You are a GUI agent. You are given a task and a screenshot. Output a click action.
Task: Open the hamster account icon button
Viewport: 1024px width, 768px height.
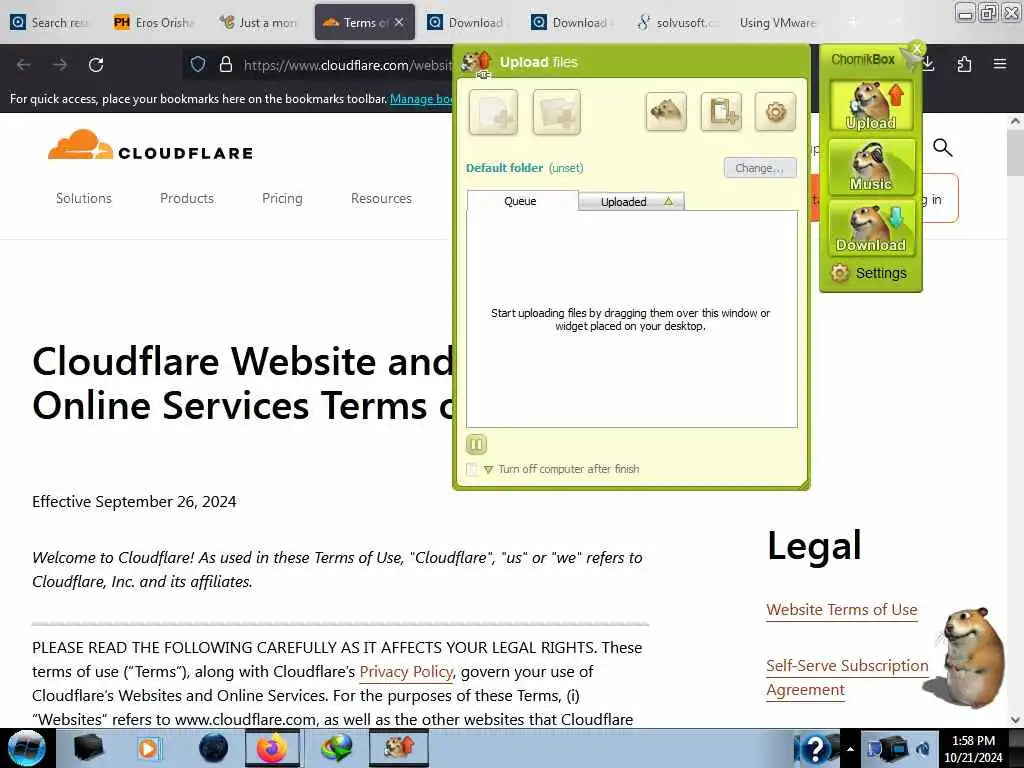pyautogui.click(x=665, y=112)
